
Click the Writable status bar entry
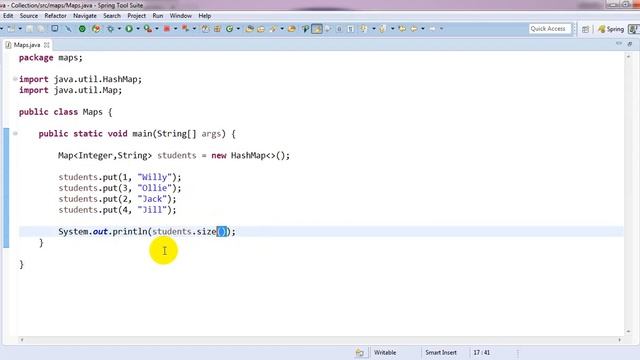tap(384, 352)
